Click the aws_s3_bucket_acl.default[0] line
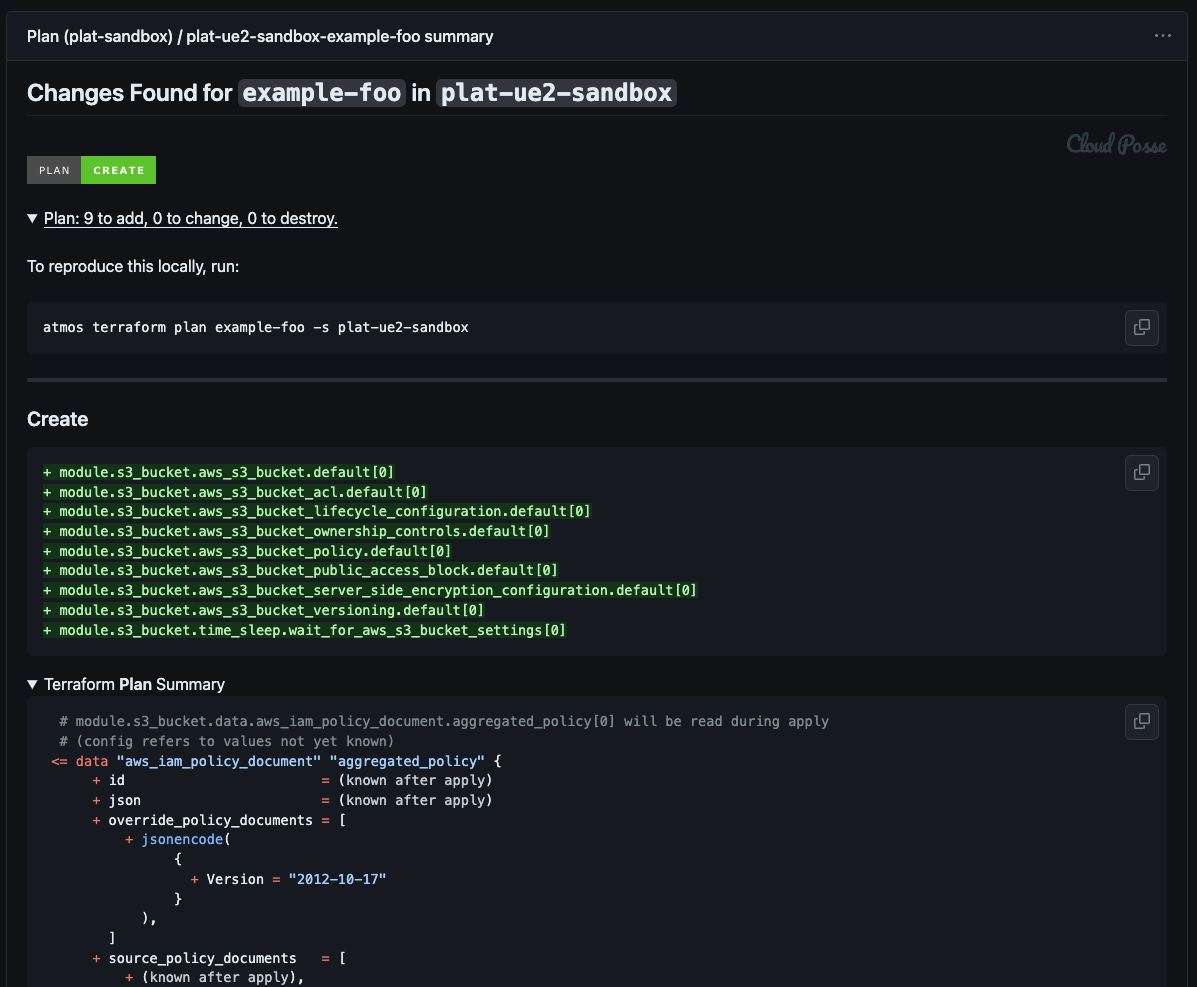This screenshot has width=1197, height=987. click(x=235, y=492)
